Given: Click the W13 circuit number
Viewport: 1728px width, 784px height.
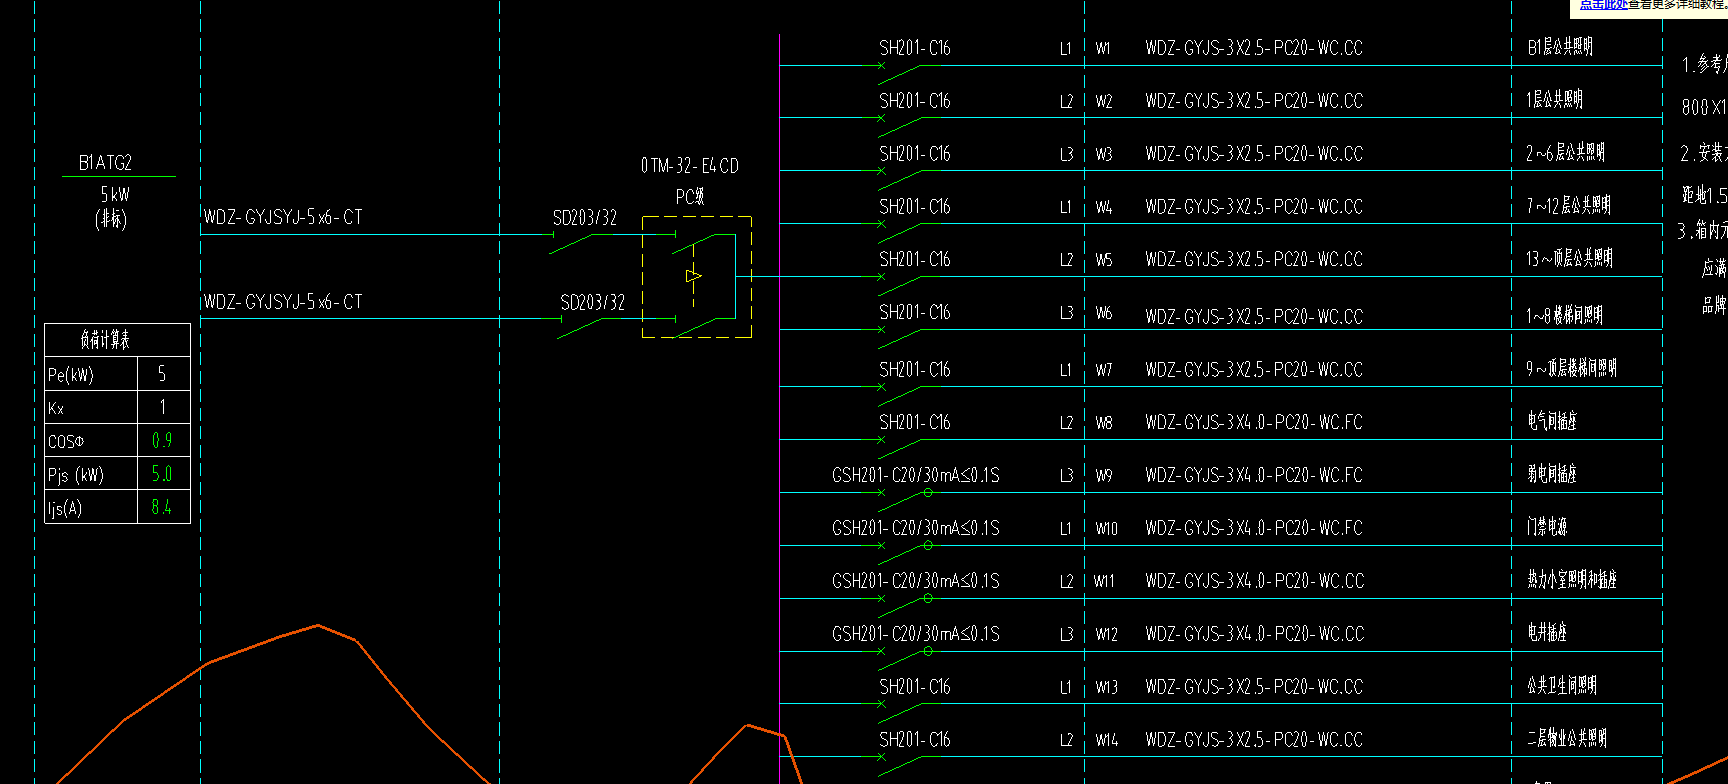Looking at the screenshot, I should (1107, 688).
